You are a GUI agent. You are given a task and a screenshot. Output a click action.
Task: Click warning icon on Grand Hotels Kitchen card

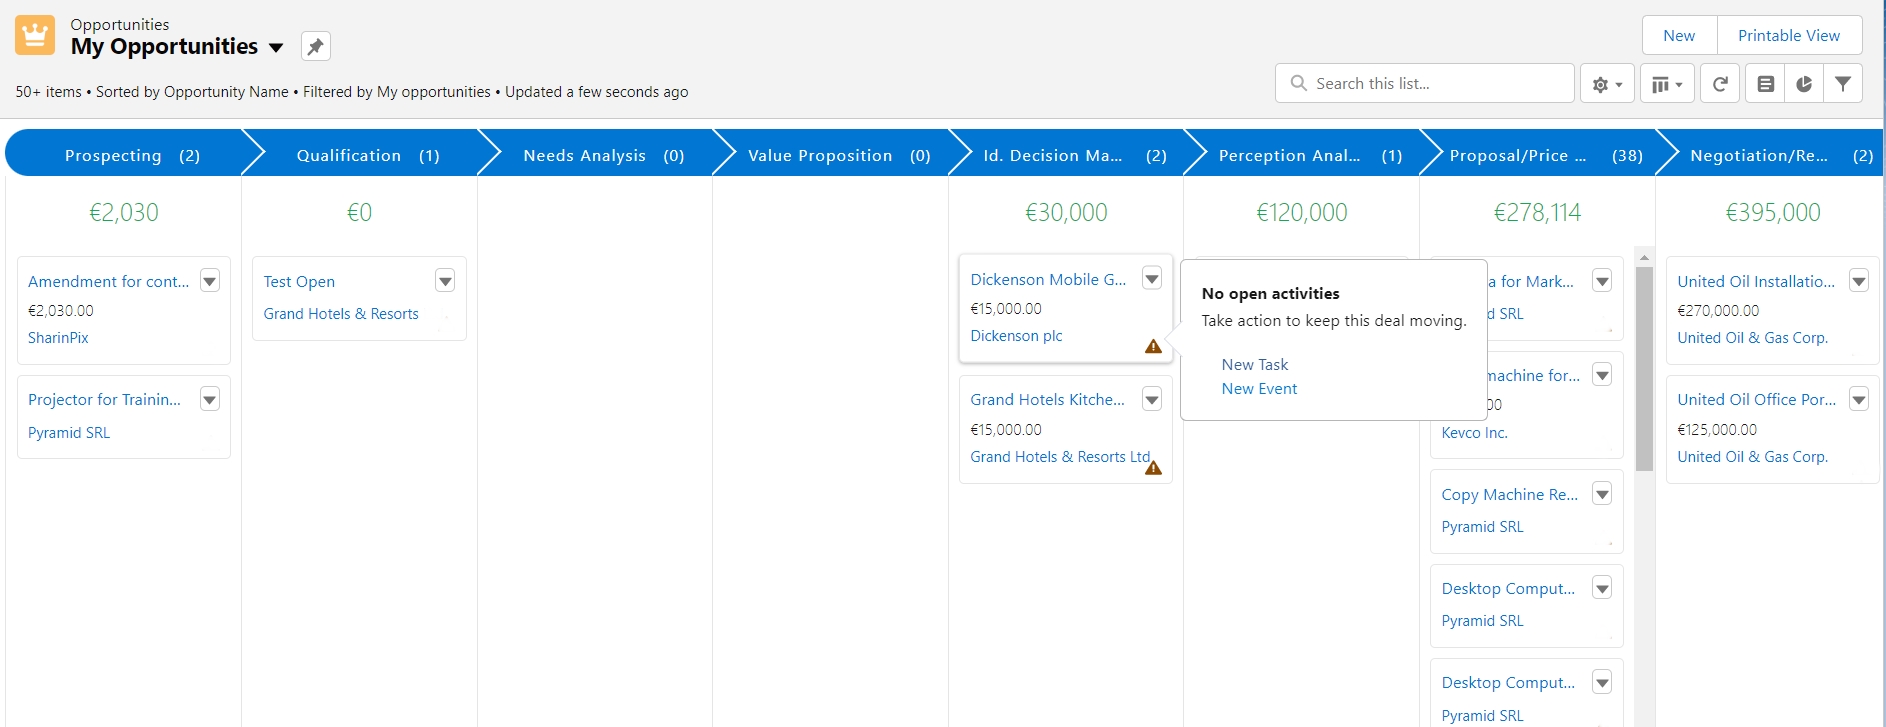point(1153,467)
